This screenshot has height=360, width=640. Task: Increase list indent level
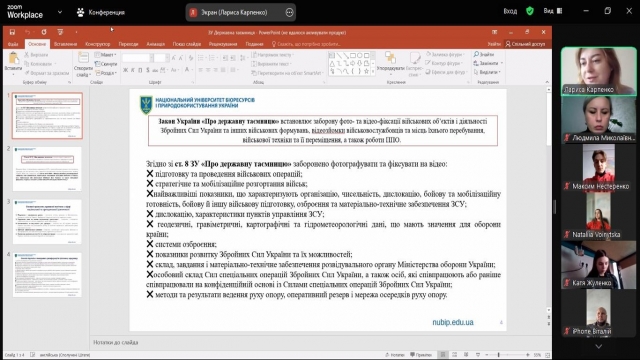pos(233,58)
